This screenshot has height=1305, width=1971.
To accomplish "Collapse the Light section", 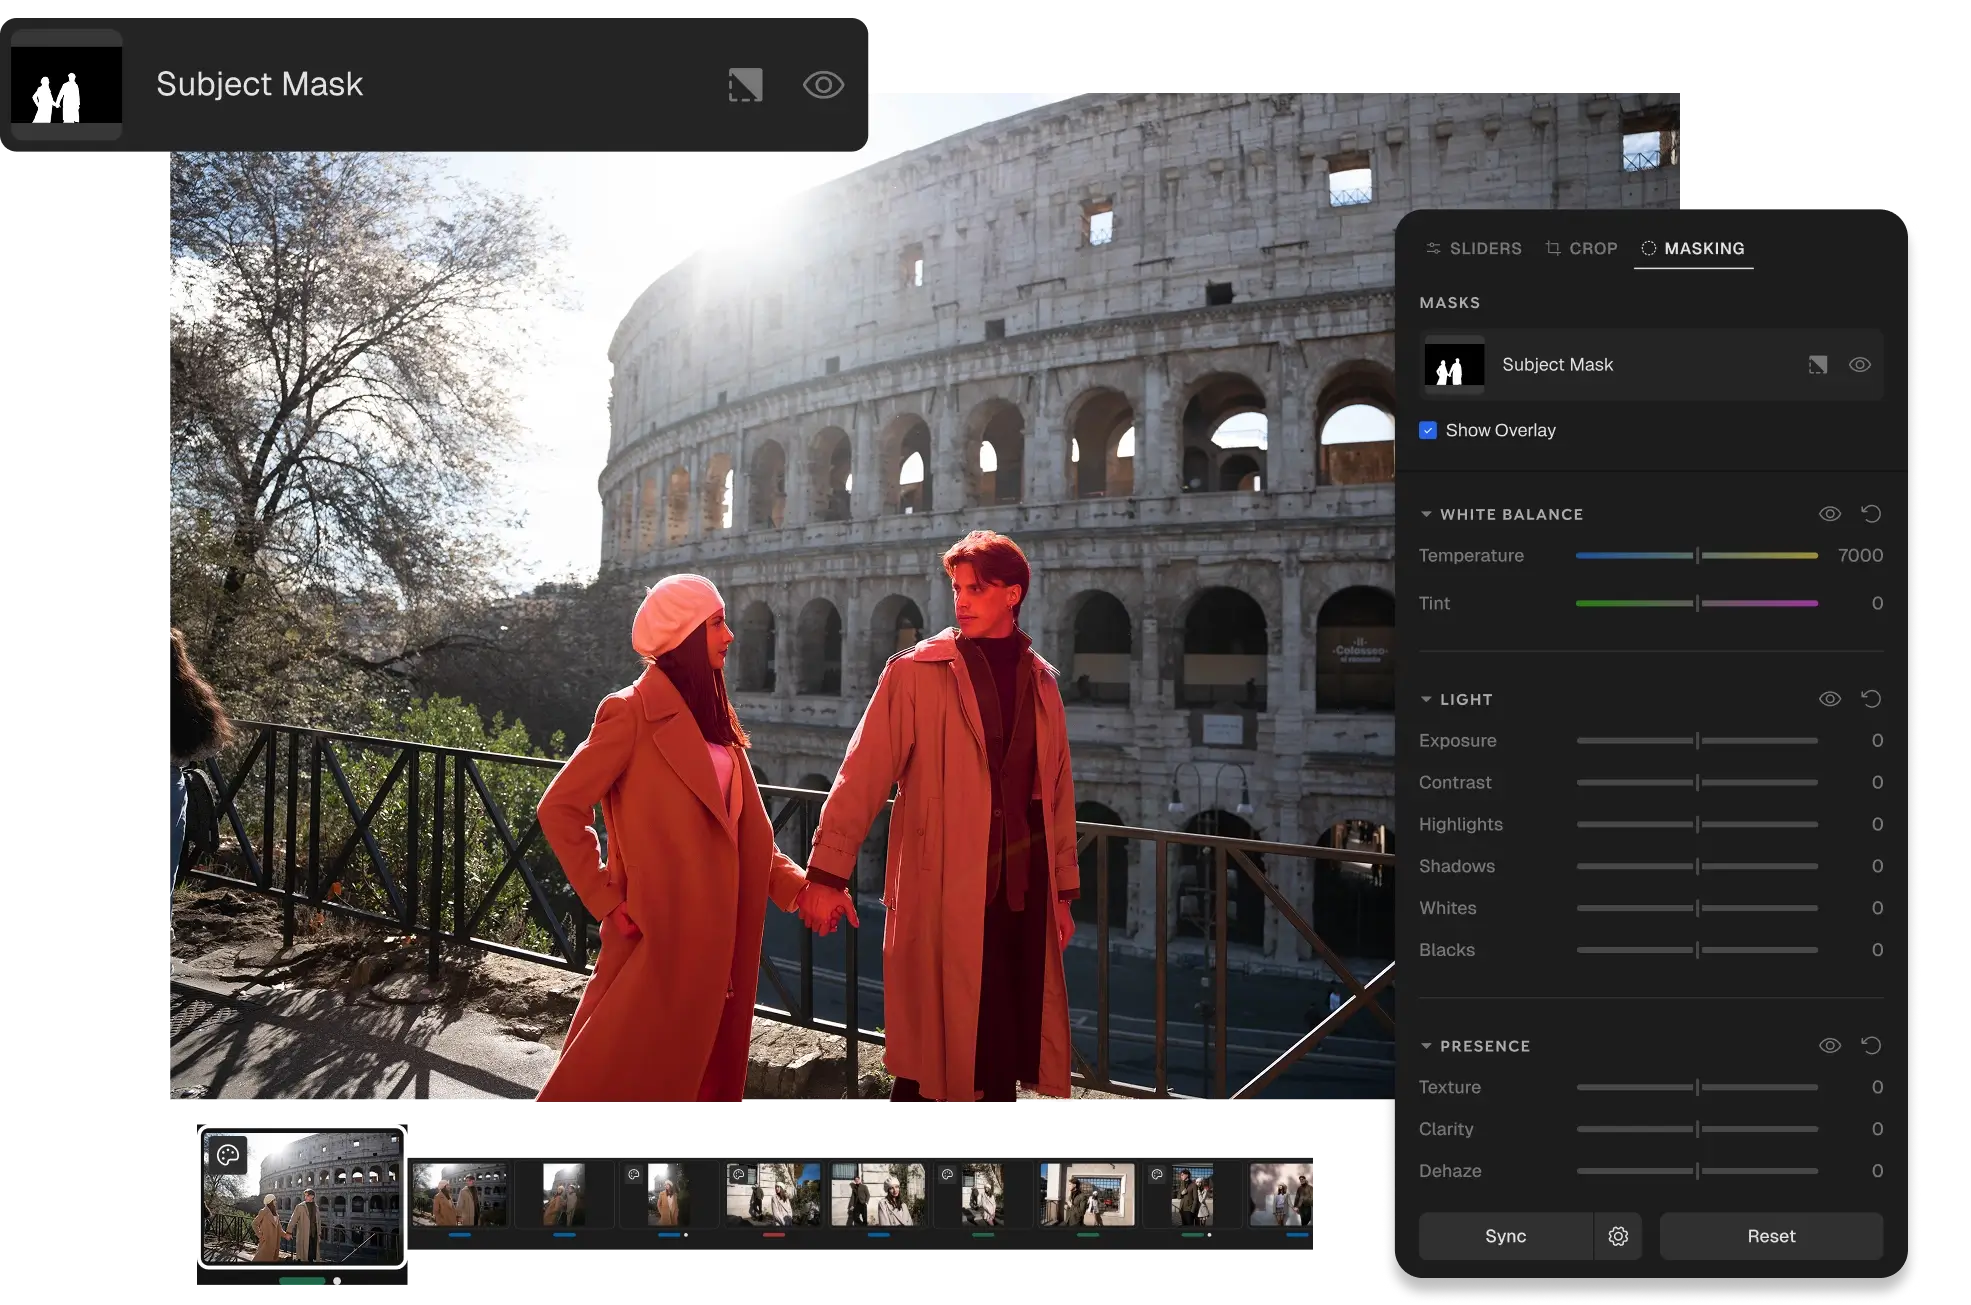I will coord(1426,699).
